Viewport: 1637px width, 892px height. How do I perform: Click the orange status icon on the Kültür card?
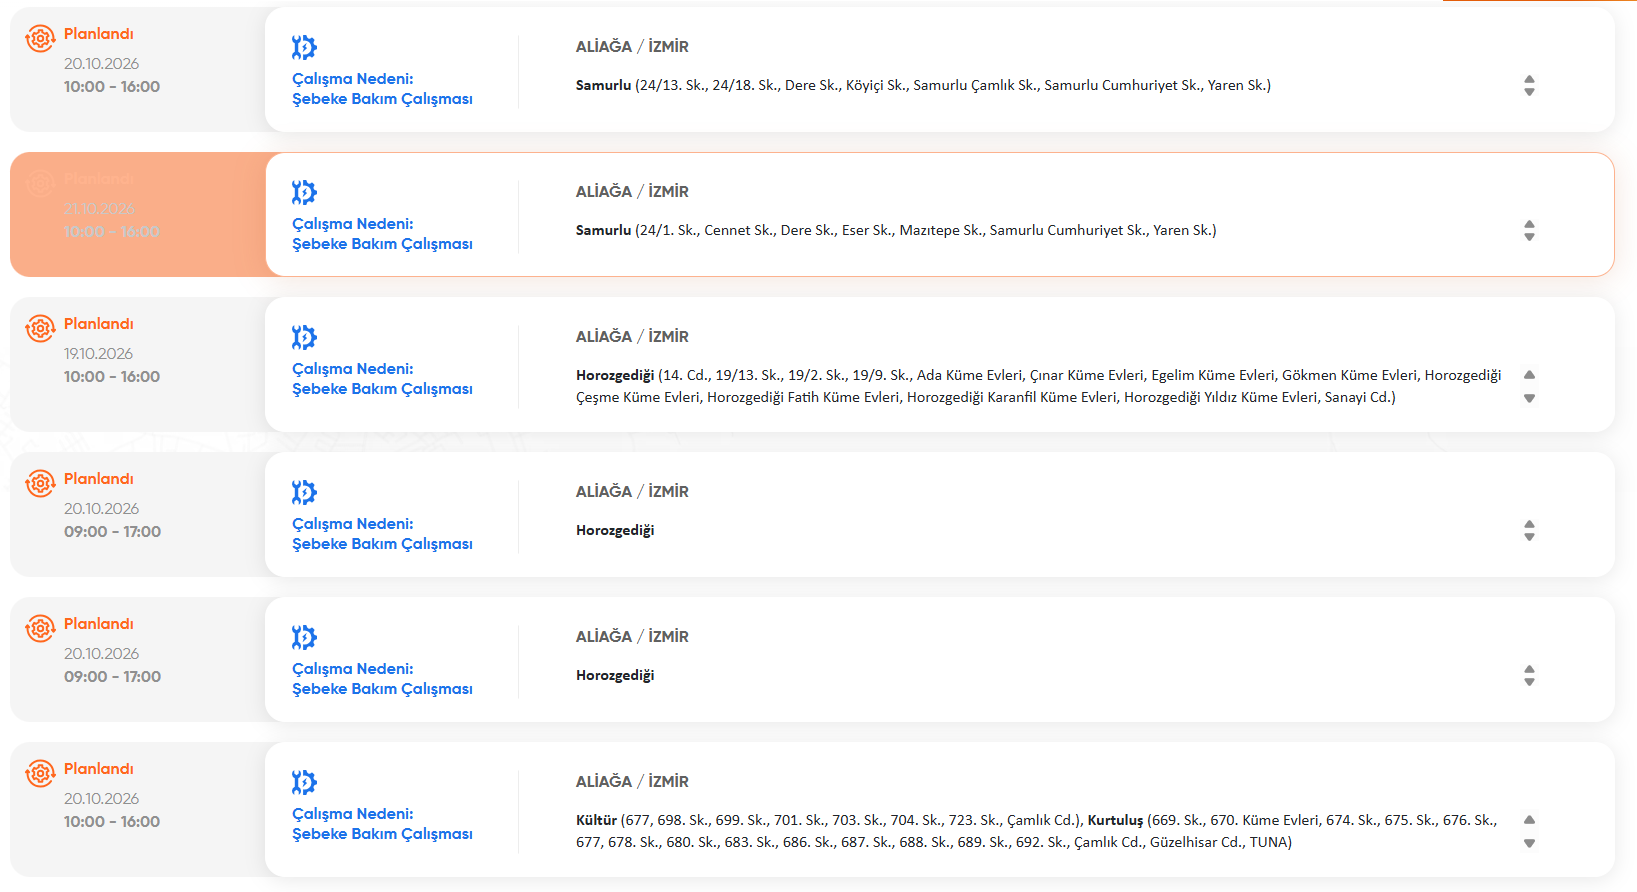40,773
